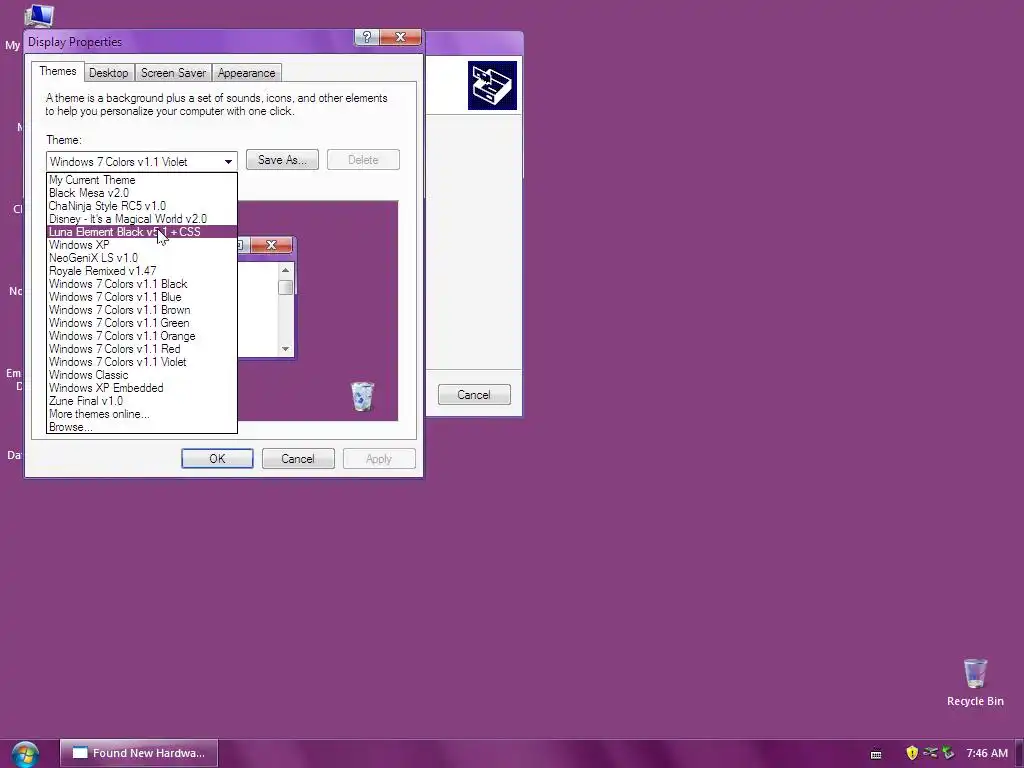The image size is (1024, 768).
Task: Choose Luna Element Black + CSS theme
Action: coord(142,232)
